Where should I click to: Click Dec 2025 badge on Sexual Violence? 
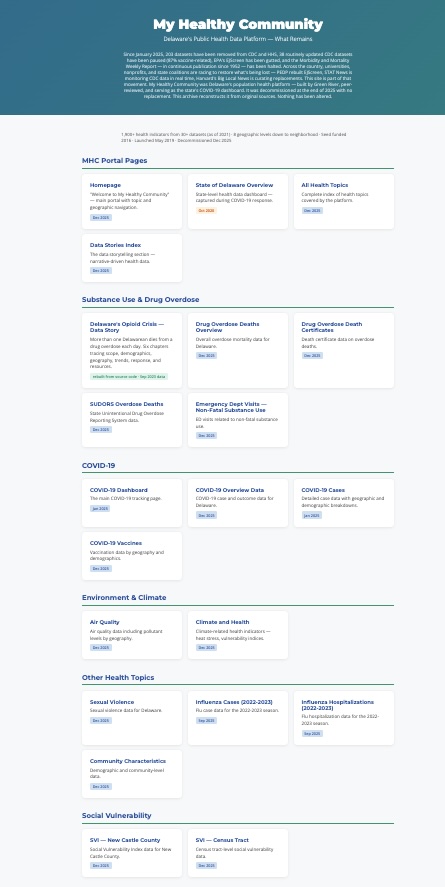click(x=101, y=721)
